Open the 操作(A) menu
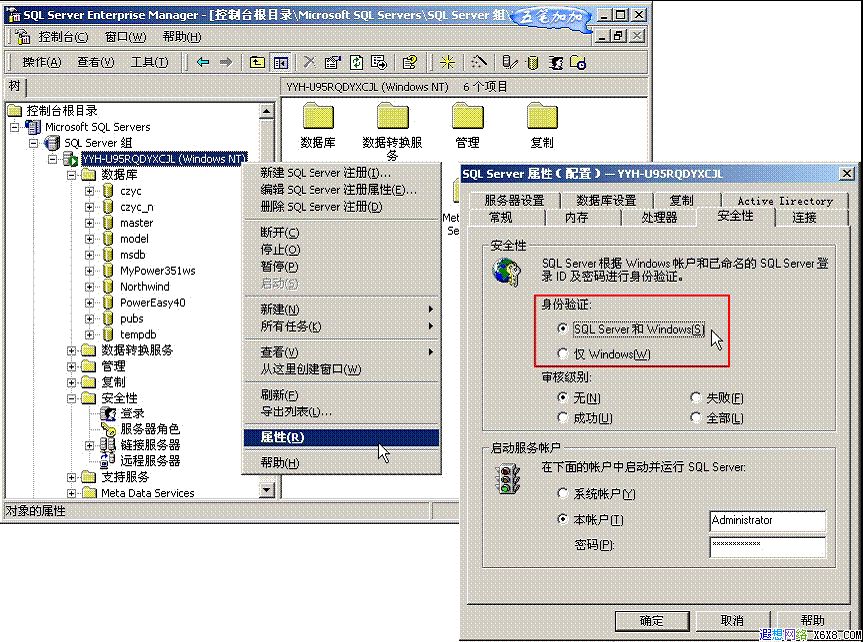The image size is (863, 642). pos(42,62)
